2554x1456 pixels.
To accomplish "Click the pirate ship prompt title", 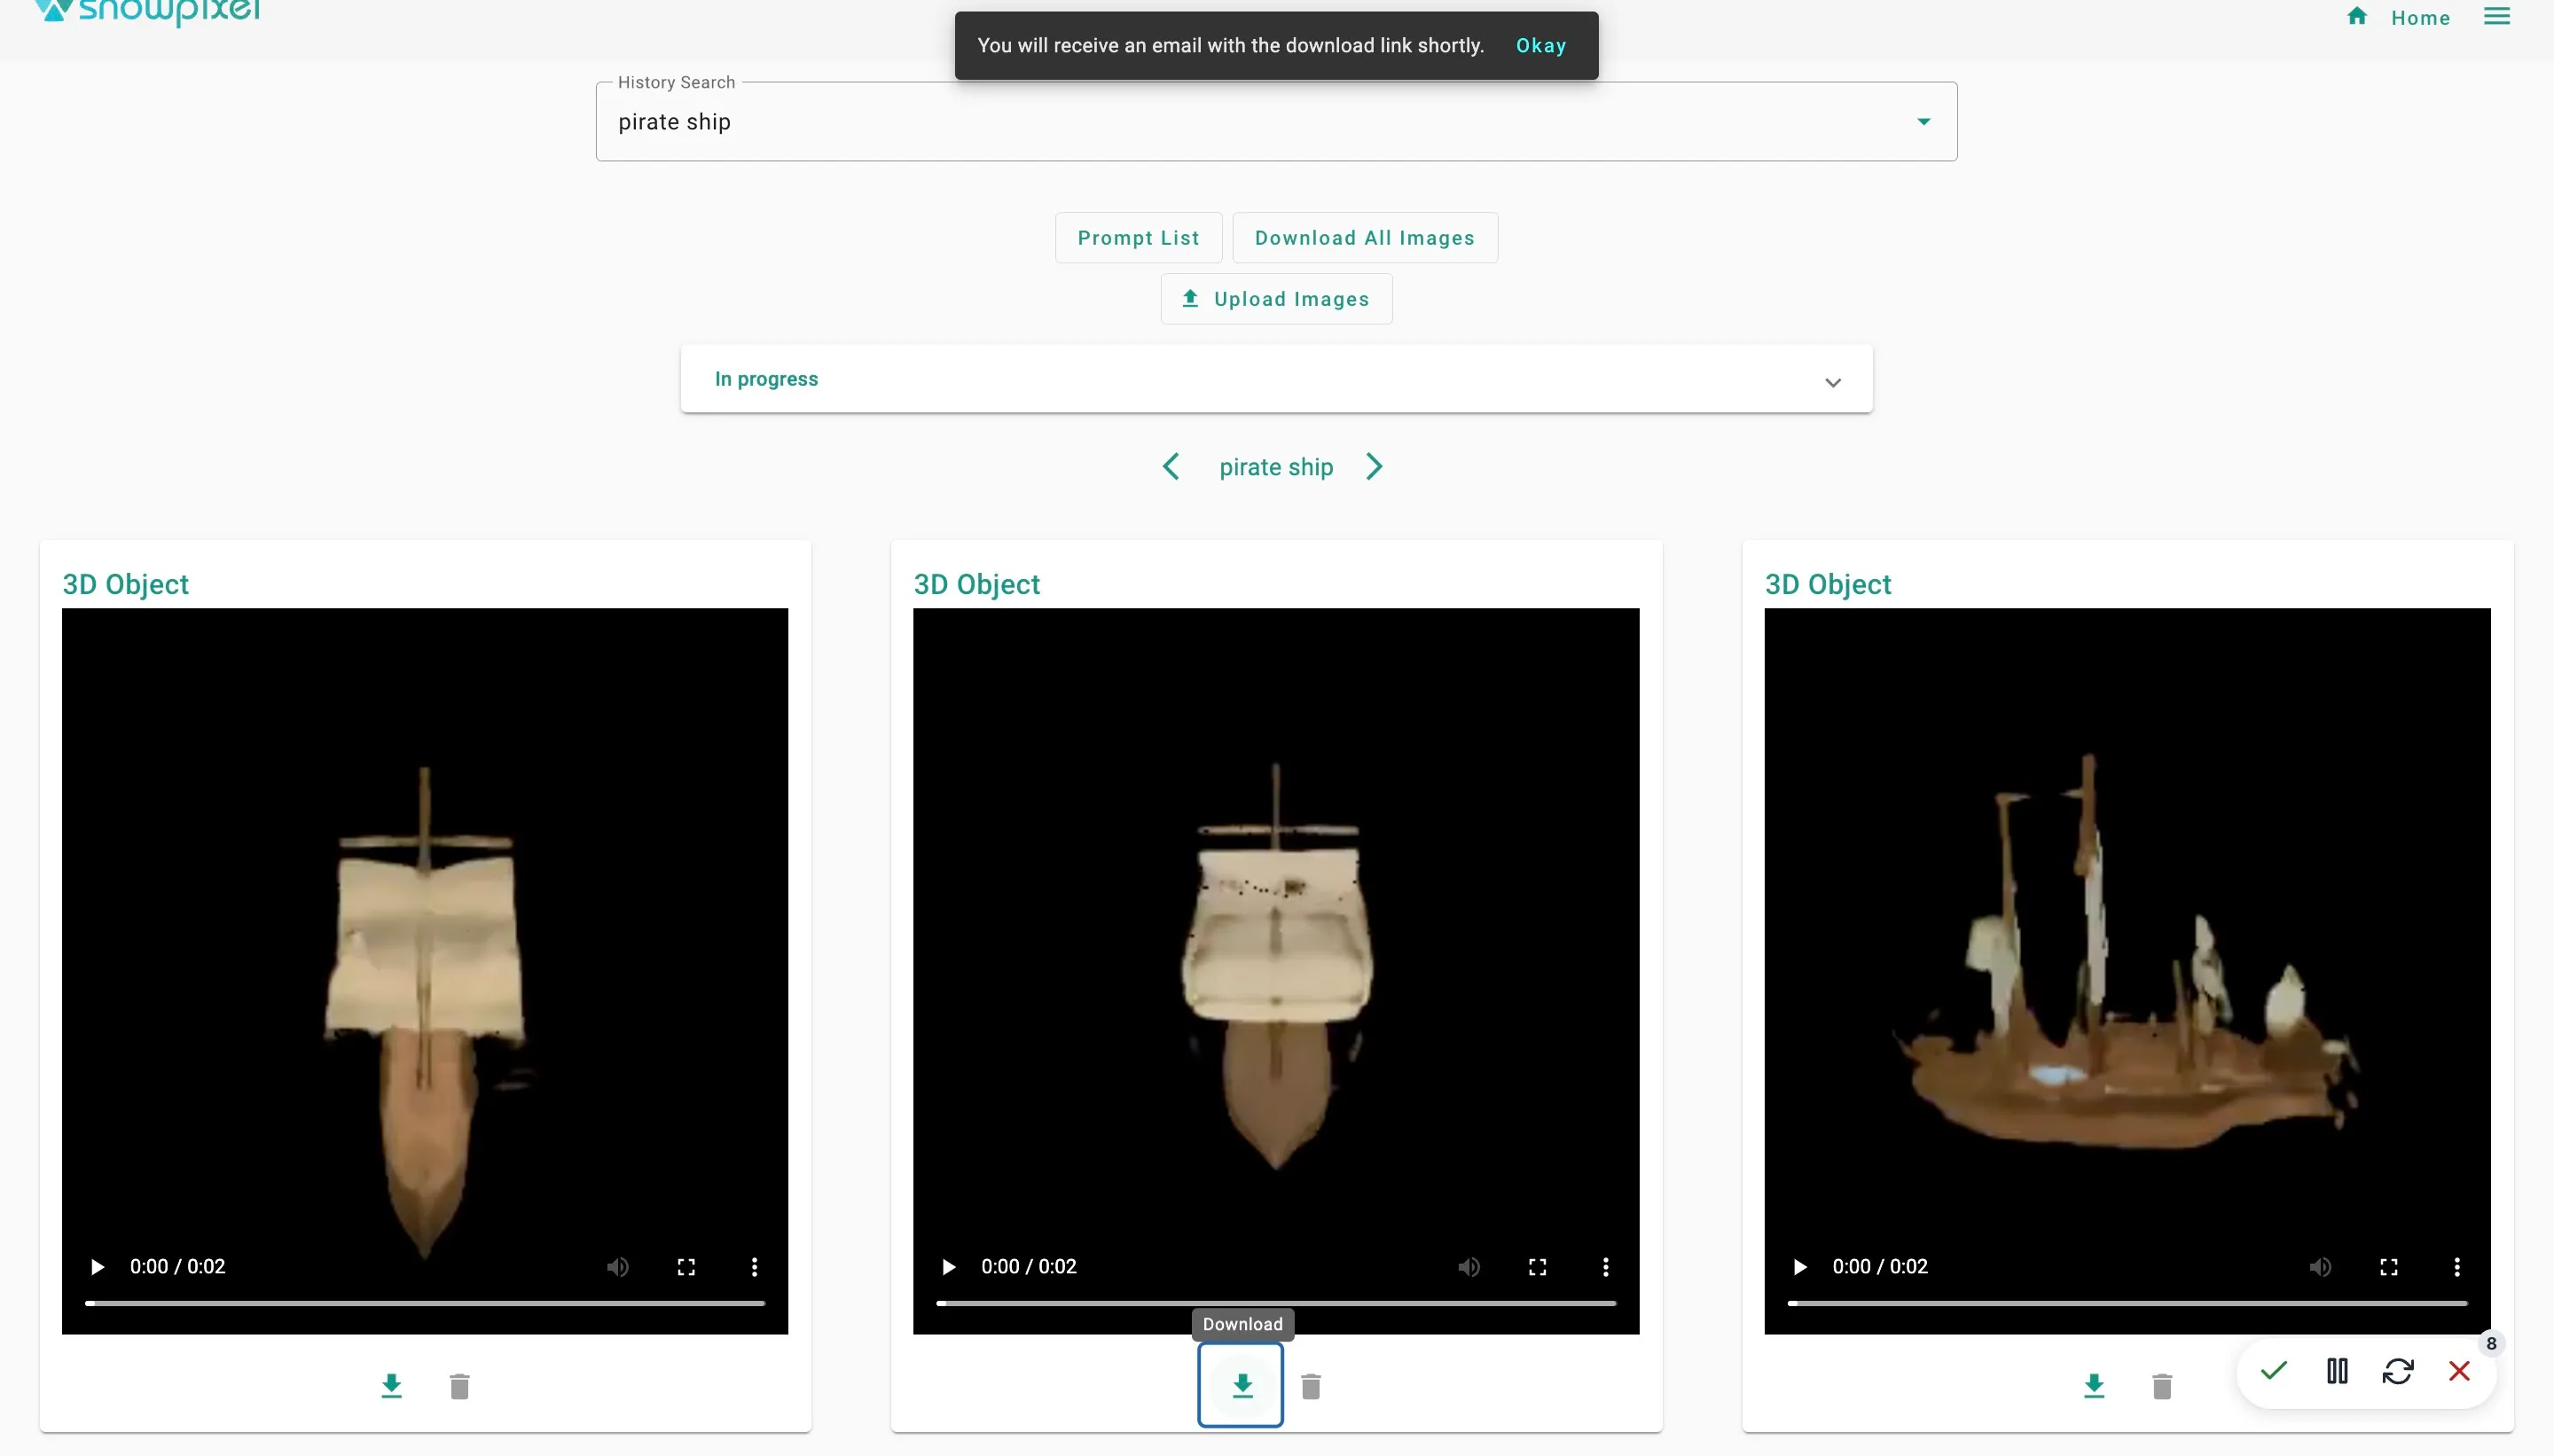I will click(1276, 467).
